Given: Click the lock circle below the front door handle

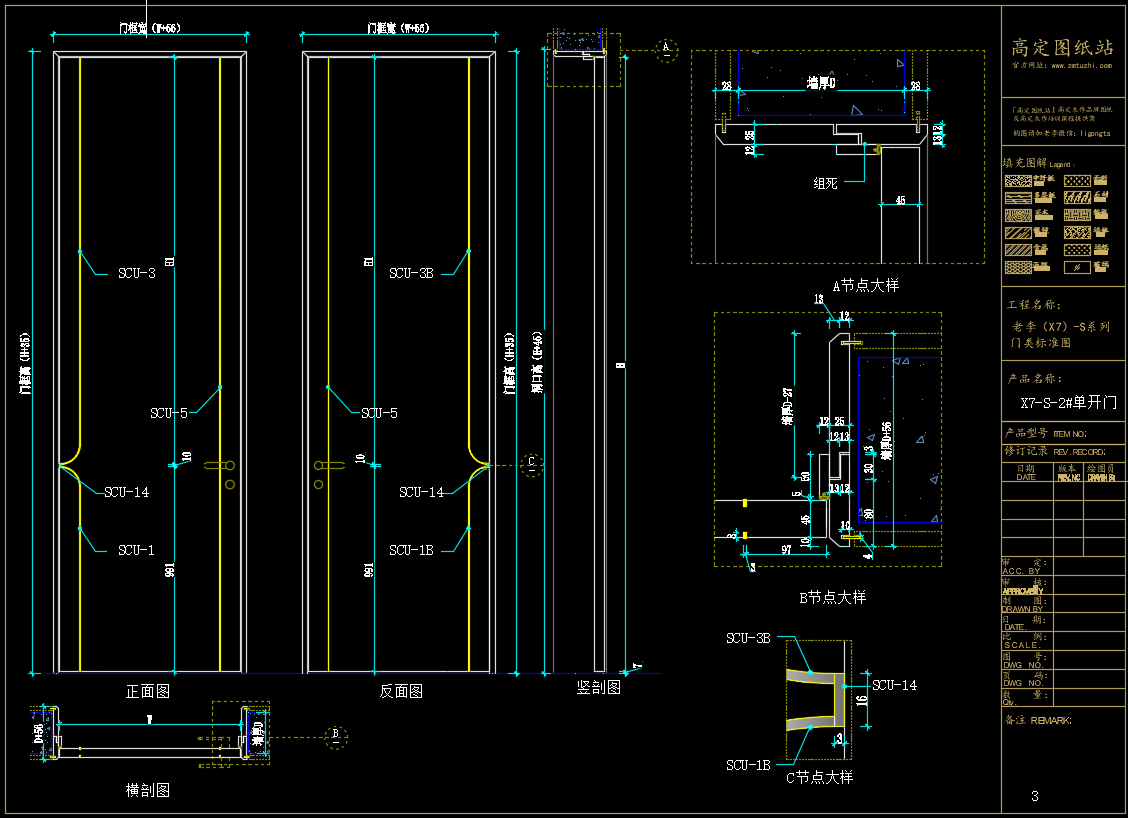Looking at the screenshot, I should [229, 484].
